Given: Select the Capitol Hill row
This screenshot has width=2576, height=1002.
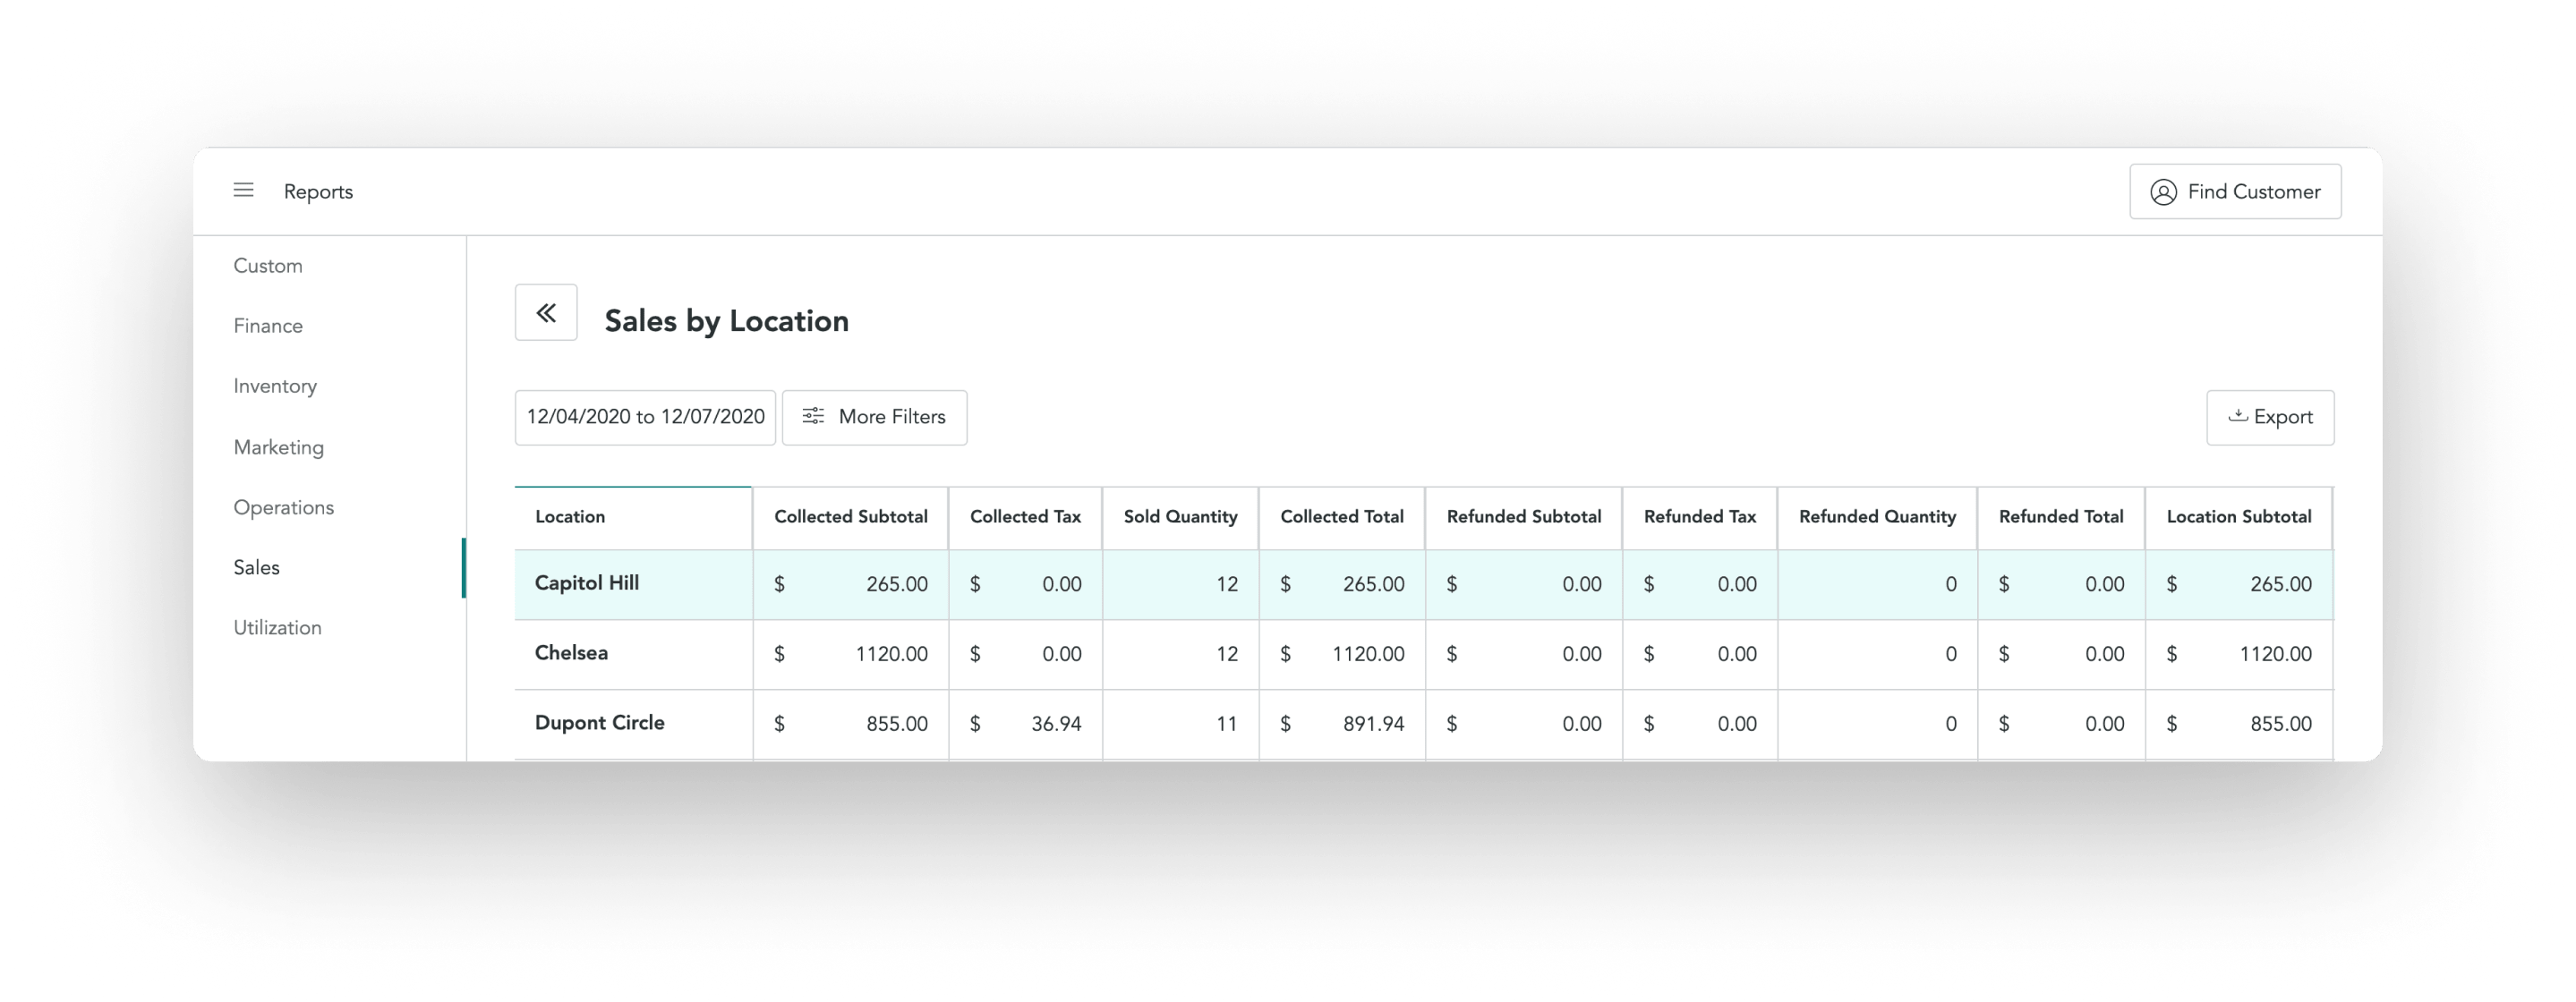Looking at the screenshot, I should (587, 583).
